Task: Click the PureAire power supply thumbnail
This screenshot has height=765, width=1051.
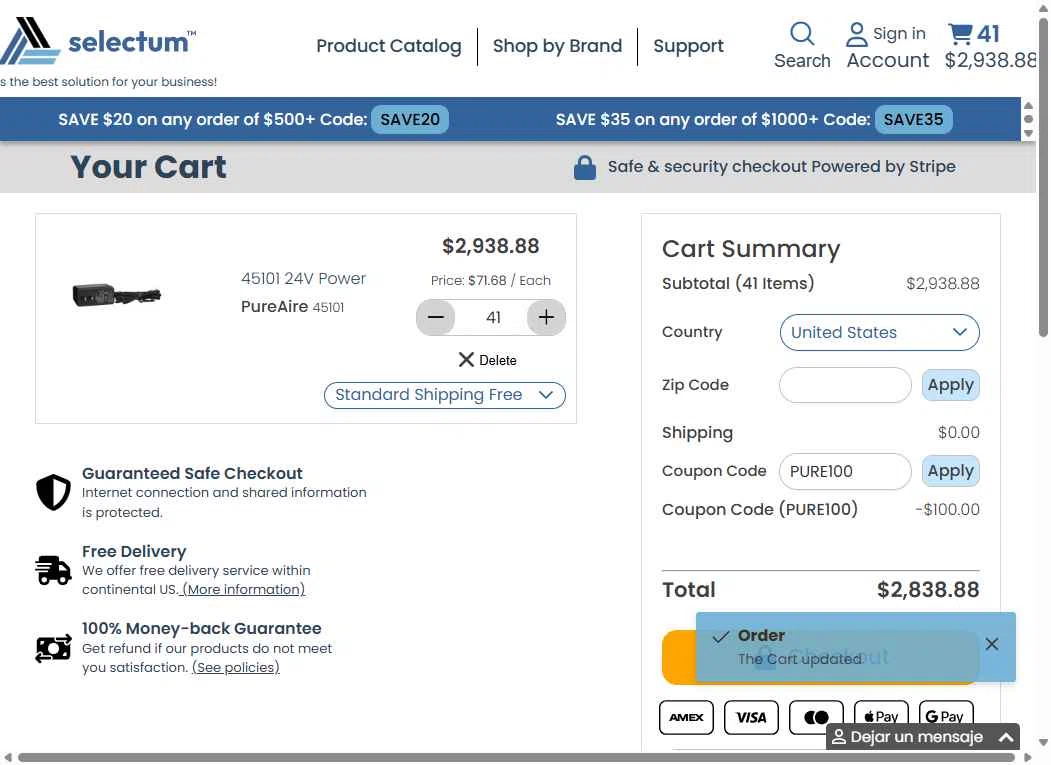Action: 117,294
